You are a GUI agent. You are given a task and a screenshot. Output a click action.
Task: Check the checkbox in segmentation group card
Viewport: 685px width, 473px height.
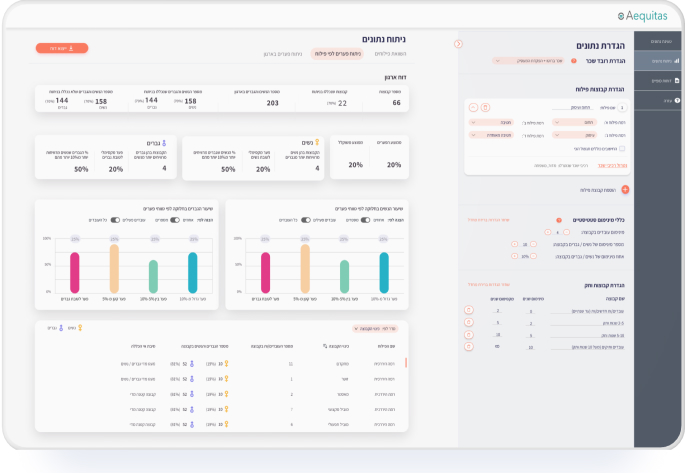(x=622, y=148)
